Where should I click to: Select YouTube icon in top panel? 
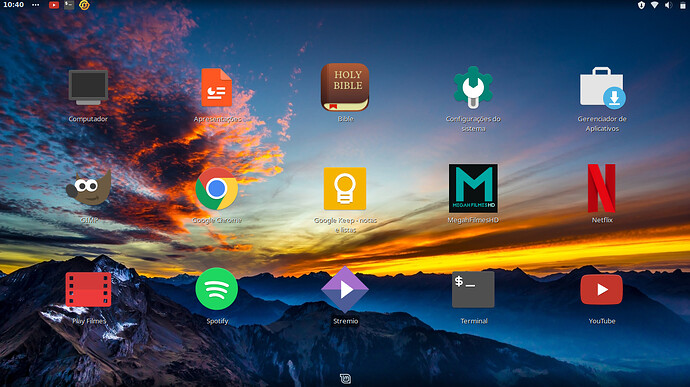tap(54, 5)
